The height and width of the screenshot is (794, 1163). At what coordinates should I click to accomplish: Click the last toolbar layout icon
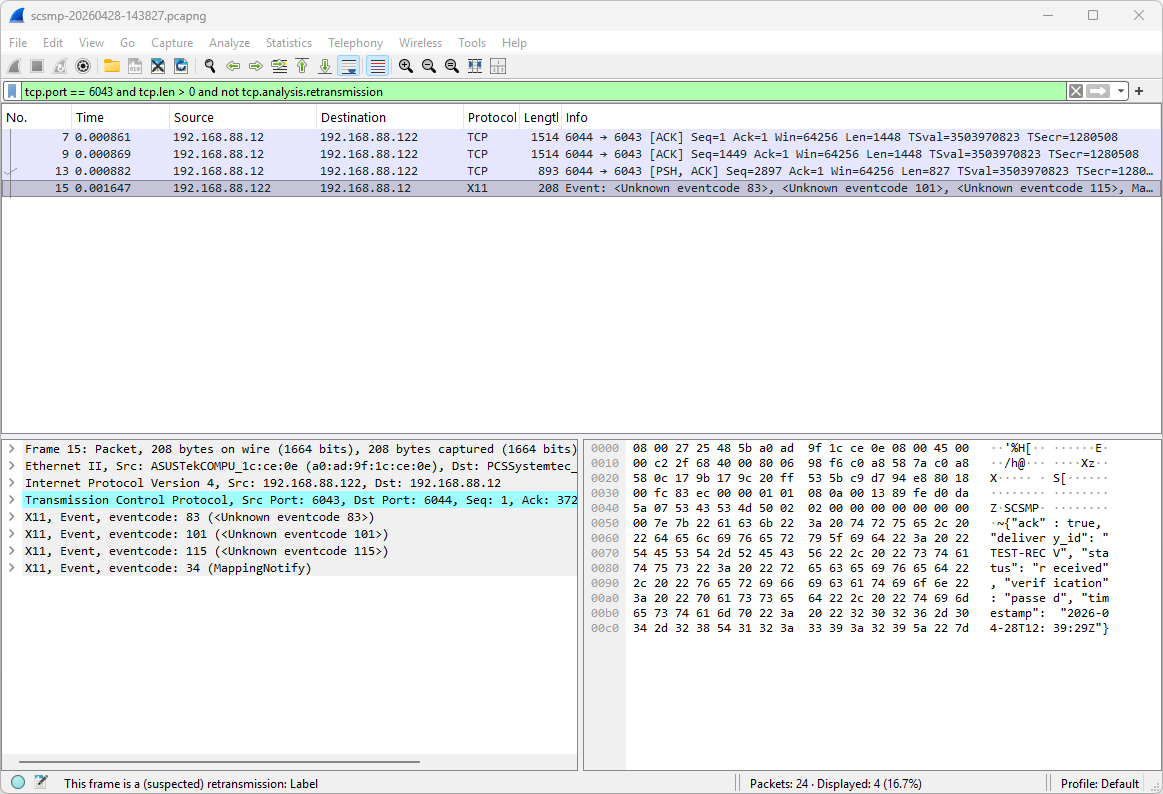498,66
